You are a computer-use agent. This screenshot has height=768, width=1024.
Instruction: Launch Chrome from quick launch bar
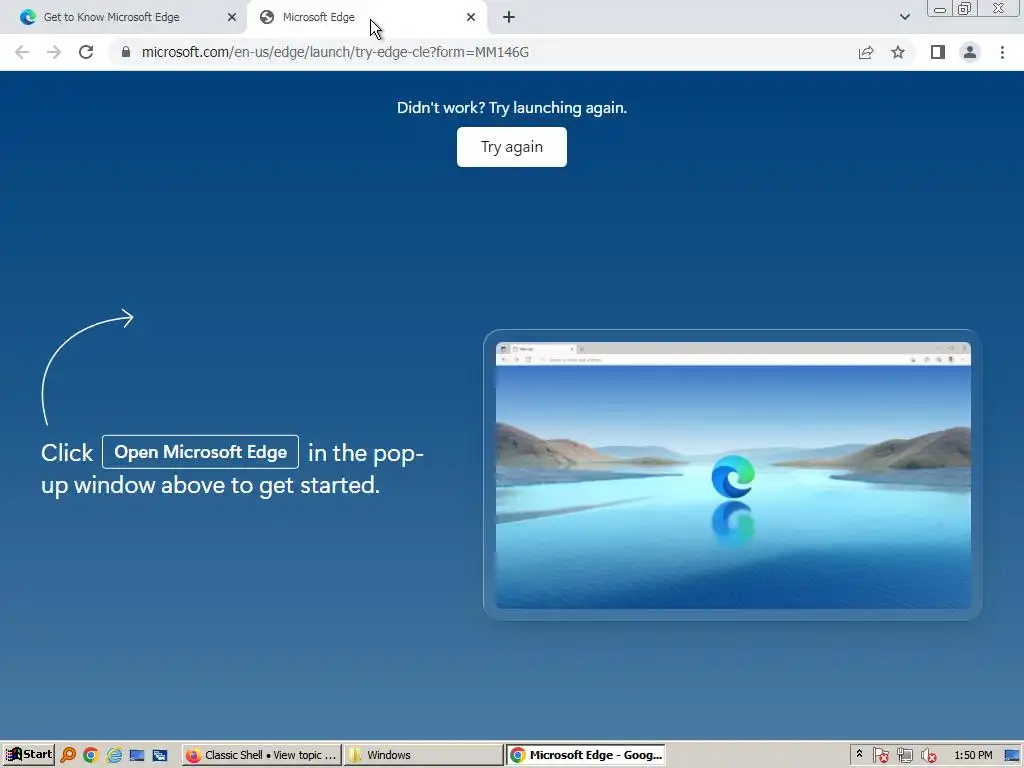click(91, 755)
